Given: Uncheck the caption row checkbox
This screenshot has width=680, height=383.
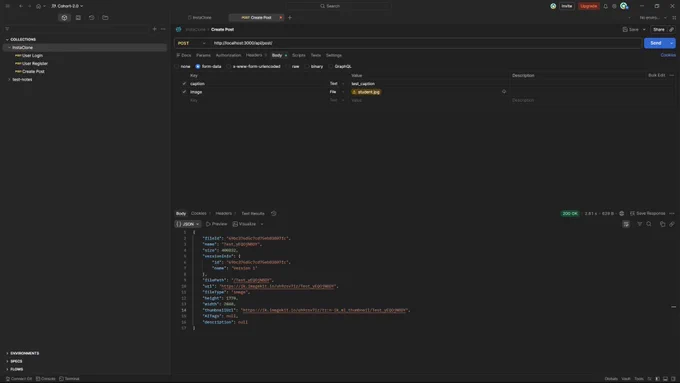Looking at the screenshot, I should coord(184,84).
